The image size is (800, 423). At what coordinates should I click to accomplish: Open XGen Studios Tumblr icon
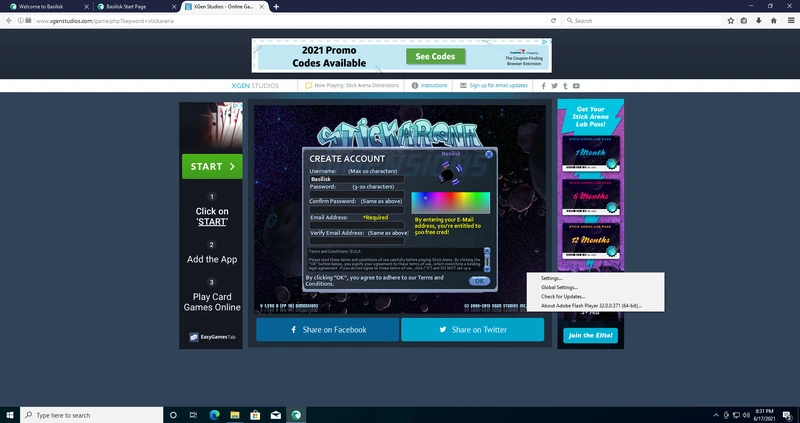pyautogui.click(x=565, y=86)
